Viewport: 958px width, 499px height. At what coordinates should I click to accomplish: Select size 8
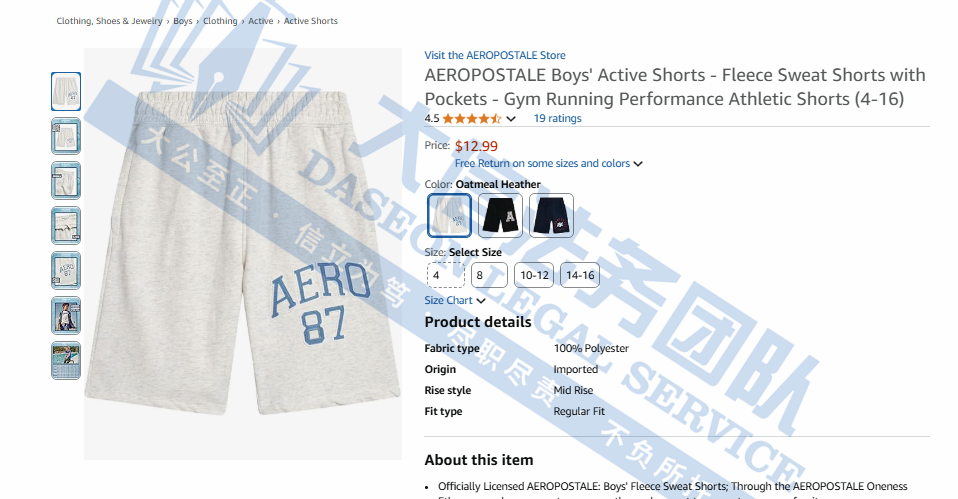pyautogui.click(x=489, y=275)
